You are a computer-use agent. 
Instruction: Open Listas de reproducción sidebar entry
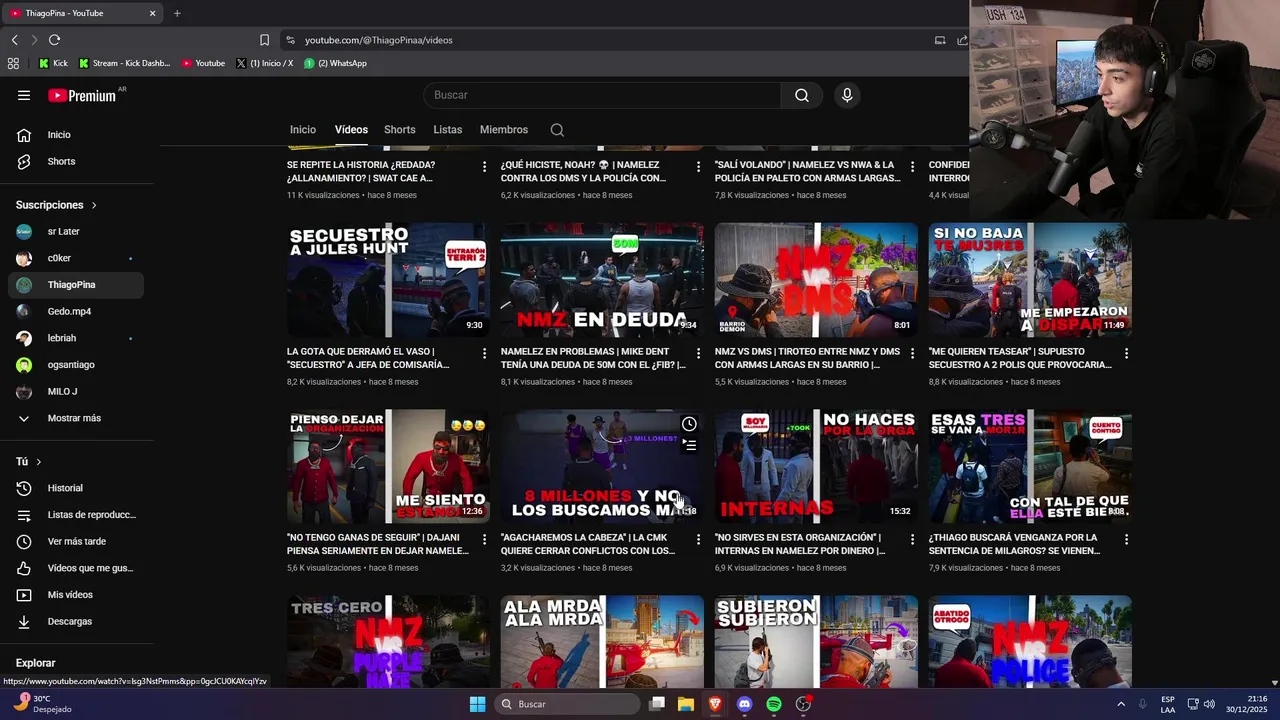(x=76, y=515)
